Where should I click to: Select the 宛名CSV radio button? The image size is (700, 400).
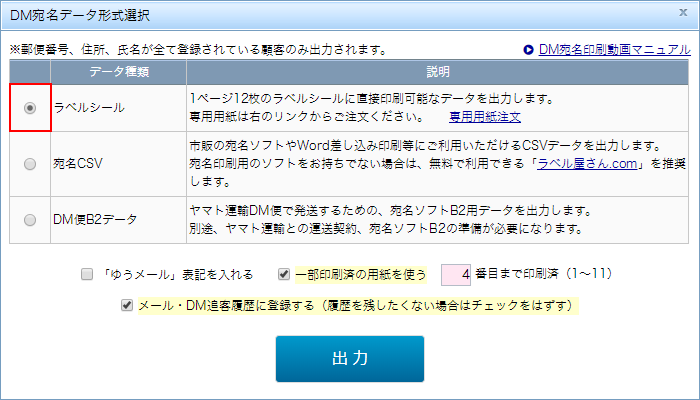click(x=30, y=164)
